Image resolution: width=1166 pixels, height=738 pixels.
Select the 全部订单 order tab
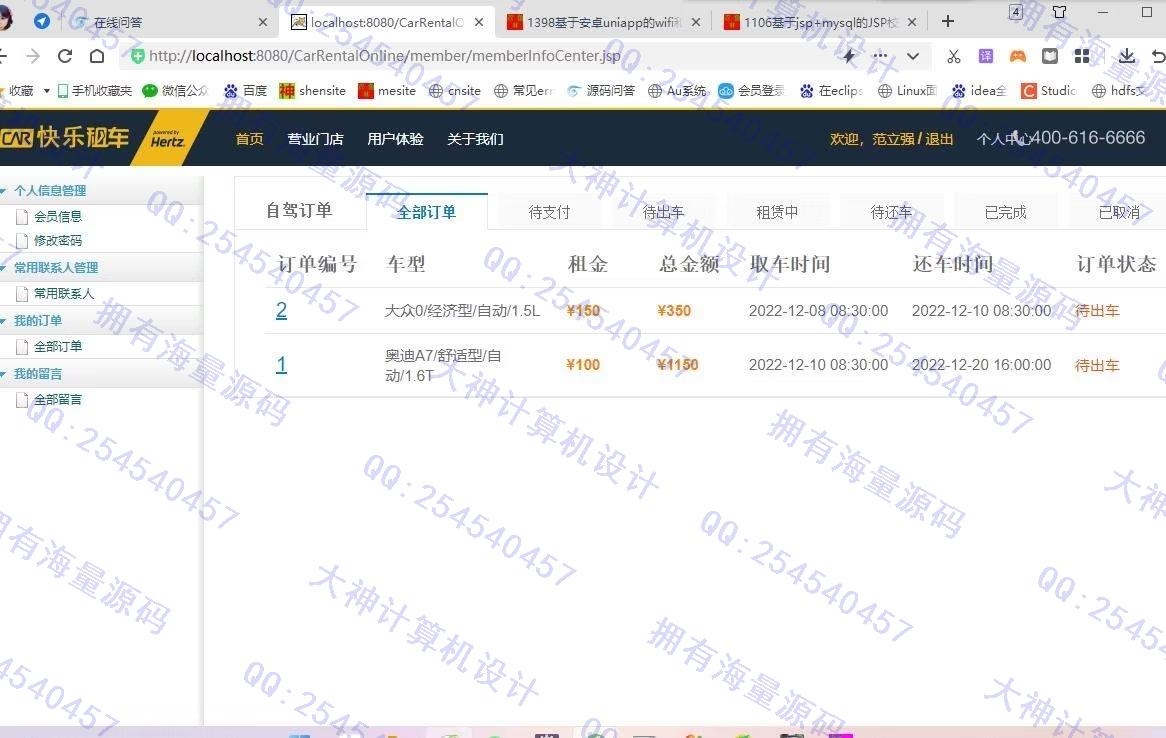(x=427, y=212)
